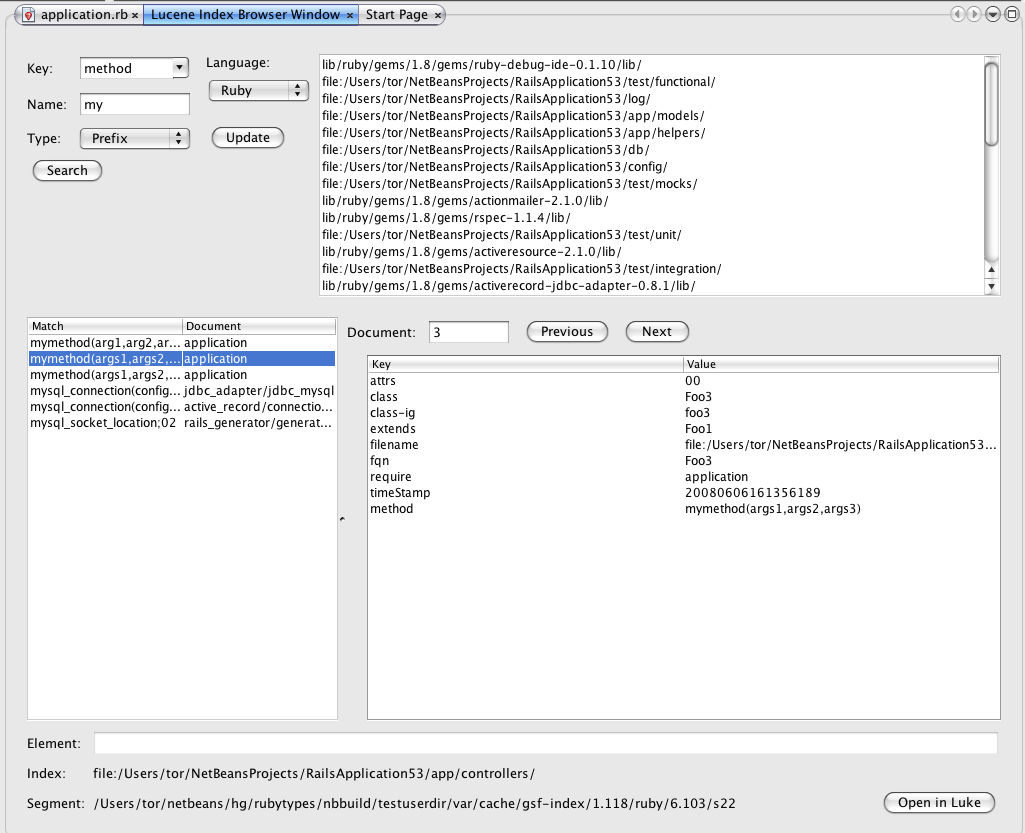
Task: Go to the Previous document
Action: pos(567,332)
